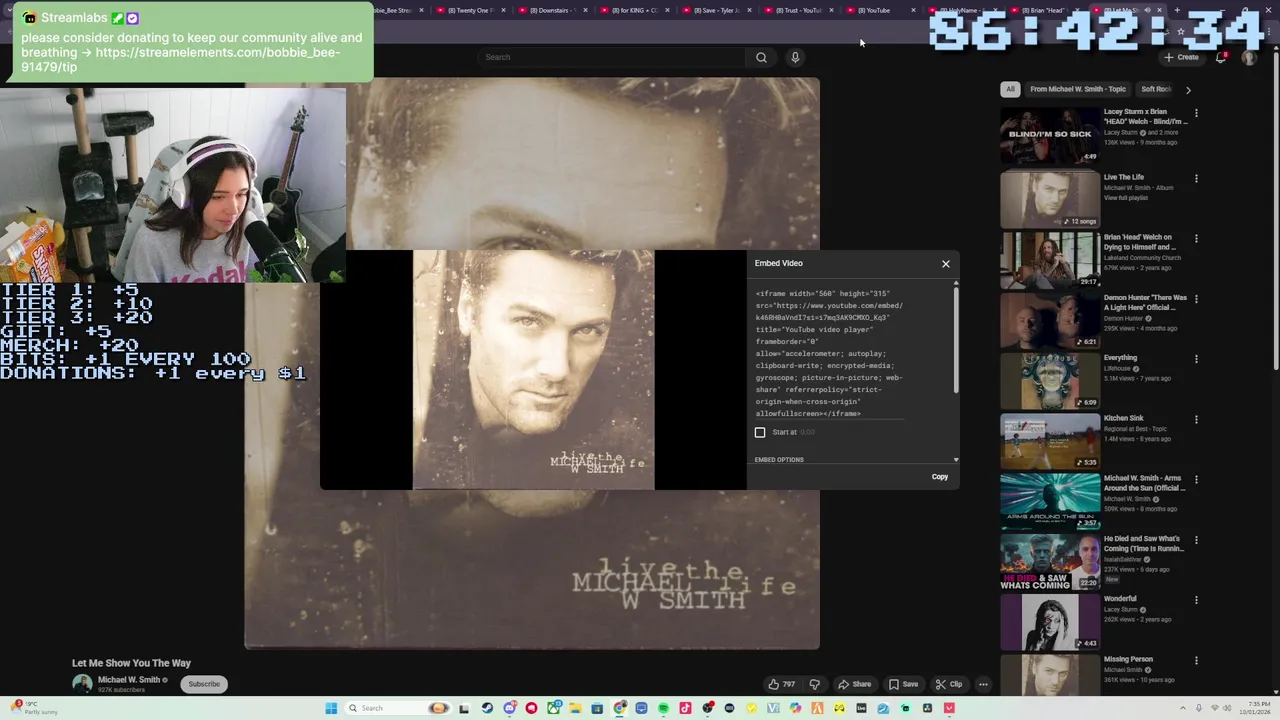Click the Windows taskbar Search box
The height and width of the screenshot is (720, 1280).
(x=397, y=708)
